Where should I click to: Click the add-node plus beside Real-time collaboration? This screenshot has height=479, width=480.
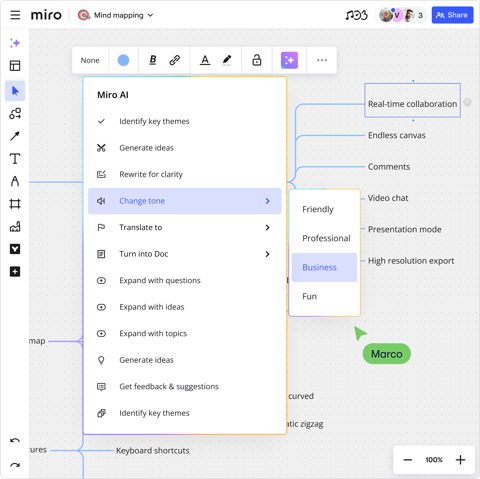point(467,102)
